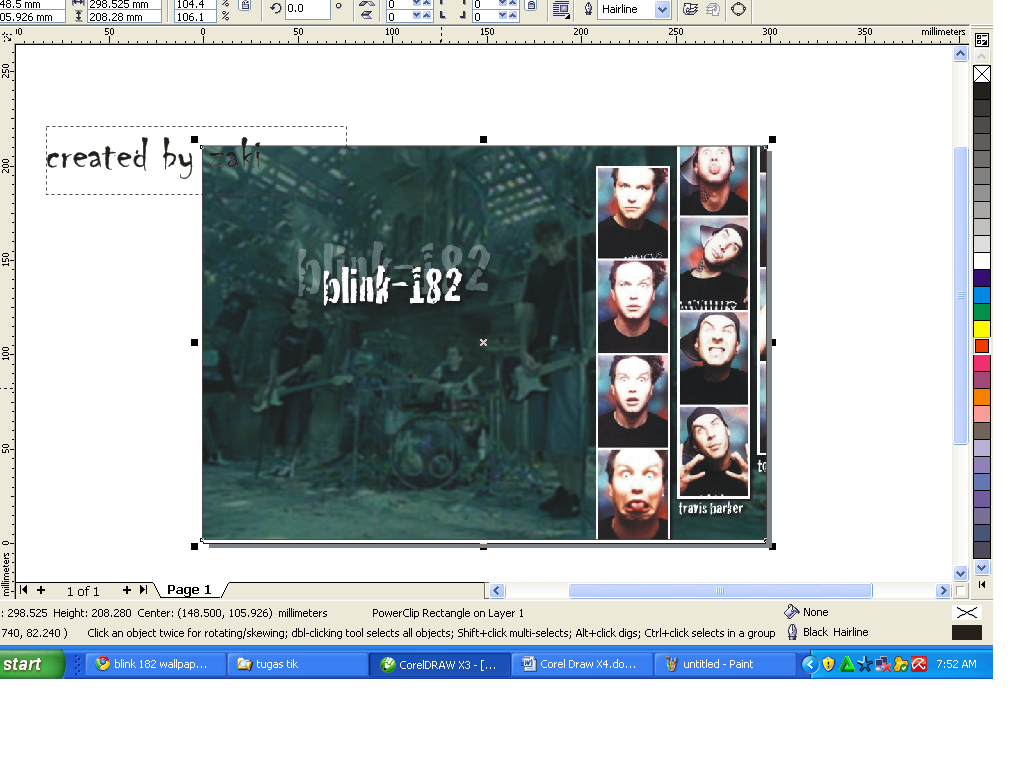Screen dimensions: 1024x768
Task: Click the horizontal scrollbar right arrow
Action: coord(942,590)
